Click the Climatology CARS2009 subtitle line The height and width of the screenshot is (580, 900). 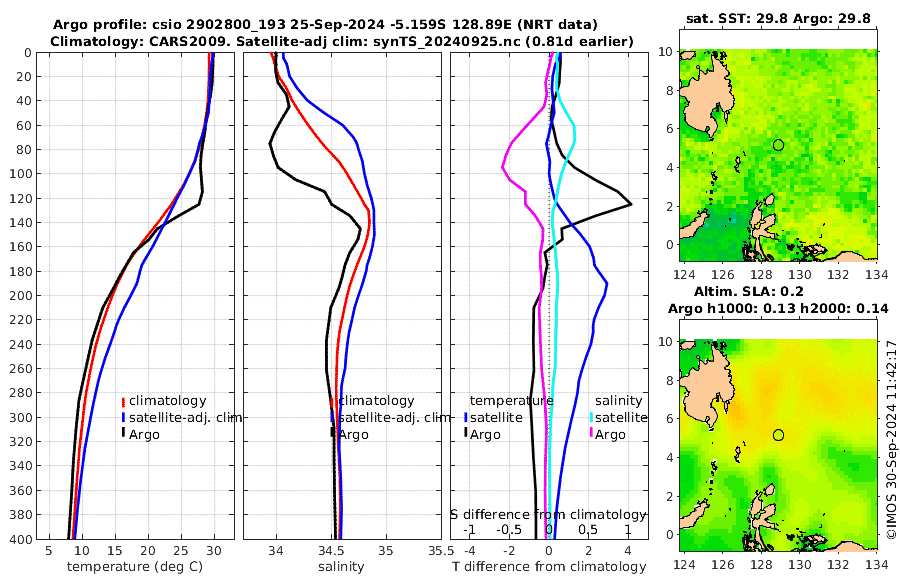342,41
